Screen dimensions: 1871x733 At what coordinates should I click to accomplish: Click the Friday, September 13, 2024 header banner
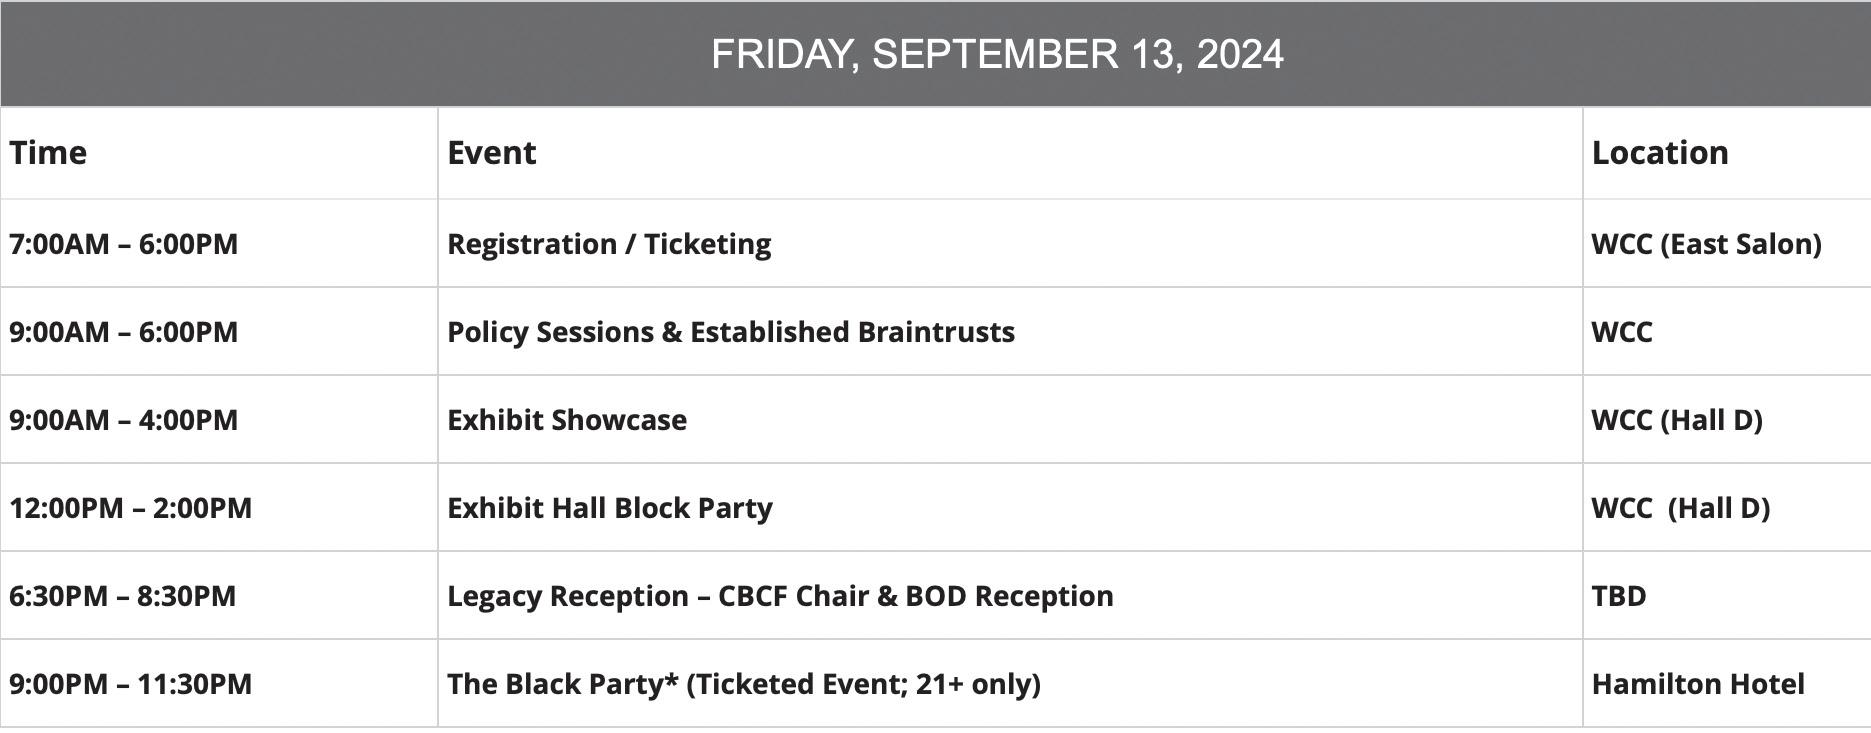996,54
